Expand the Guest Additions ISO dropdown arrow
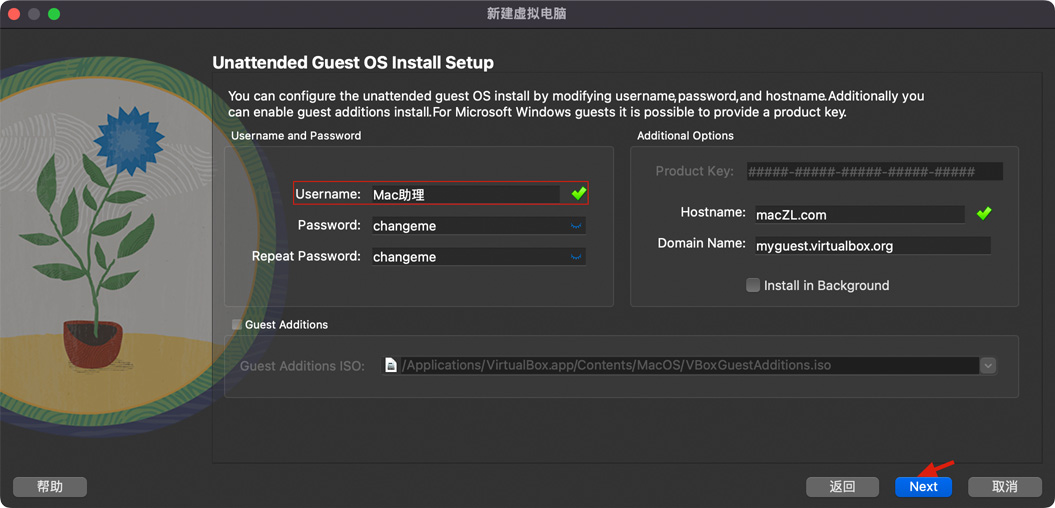The width and height of the screenshot is (1055, 508). (988, 366)
